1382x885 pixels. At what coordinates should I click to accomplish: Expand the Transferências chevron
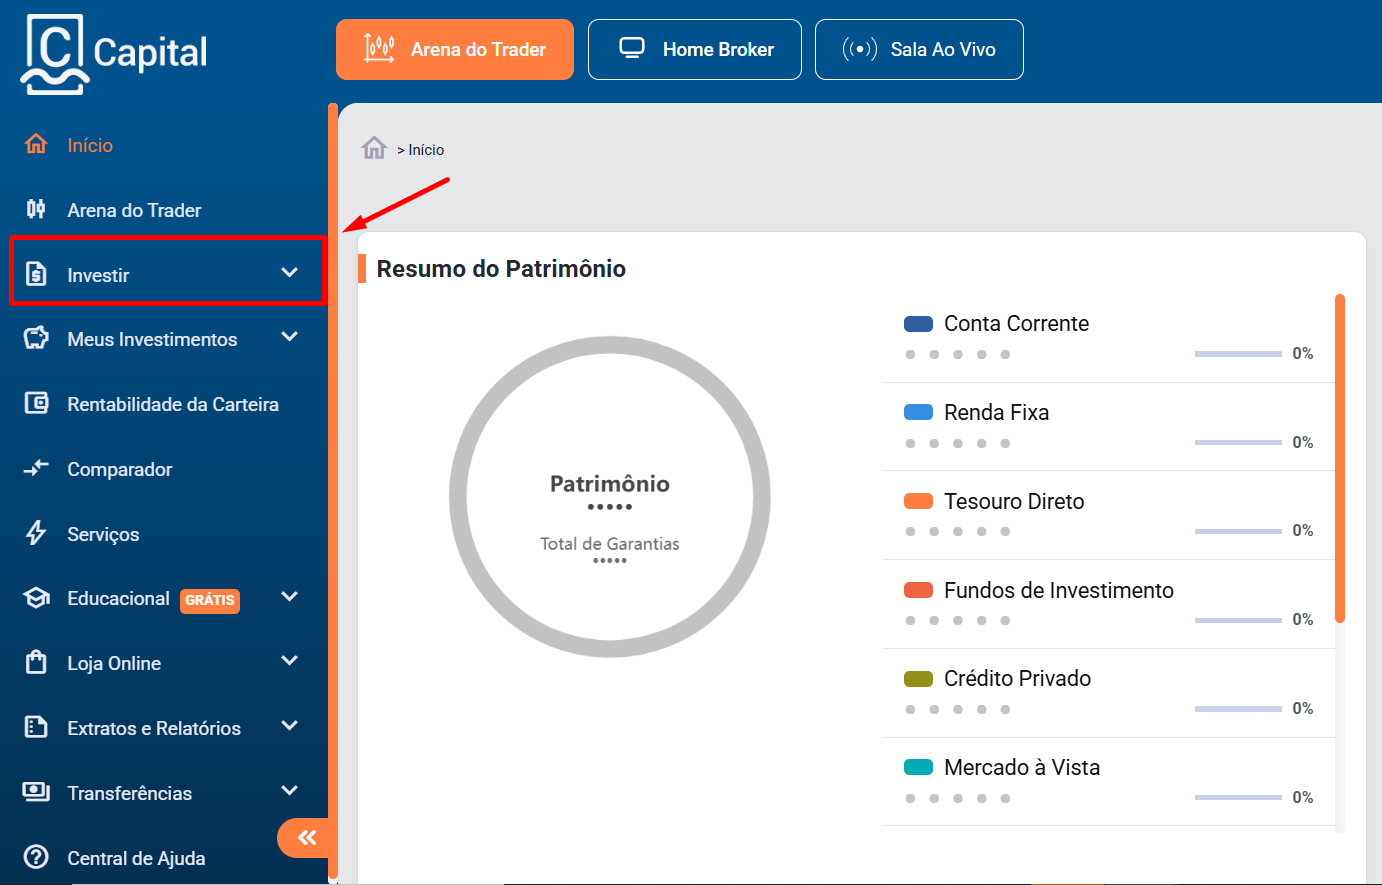(x=290, y=790)
